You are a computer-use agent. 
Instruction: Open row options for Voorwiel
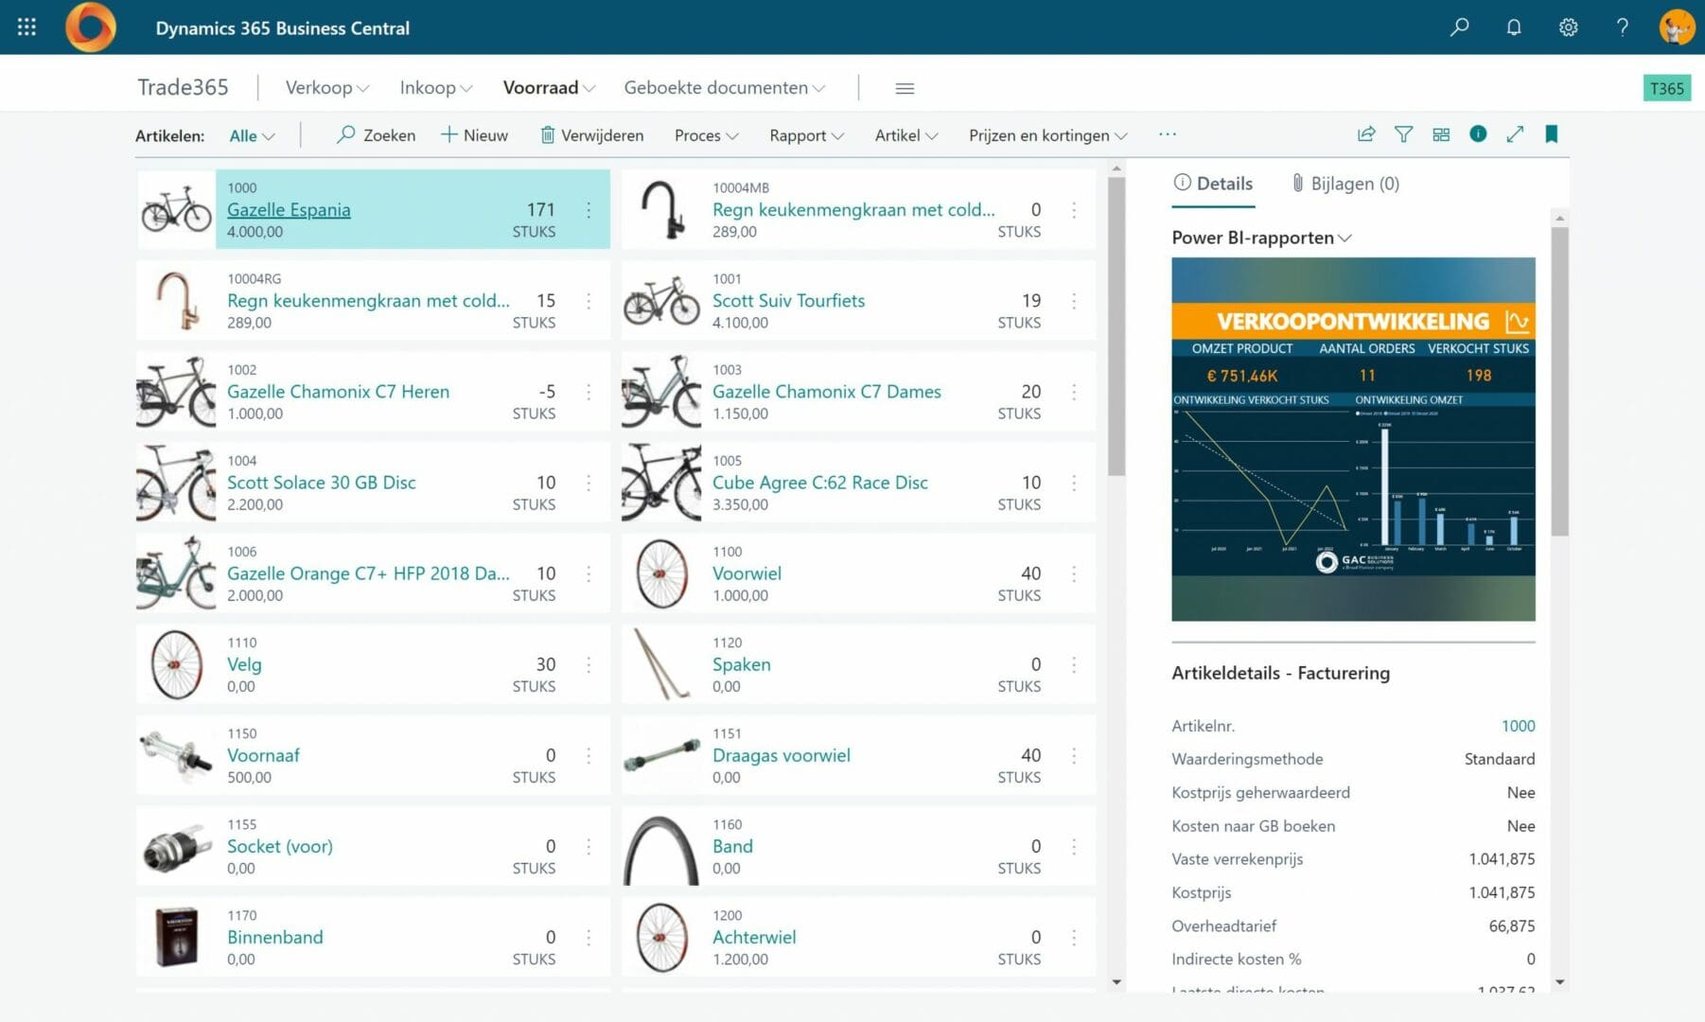click(1074, 574)
